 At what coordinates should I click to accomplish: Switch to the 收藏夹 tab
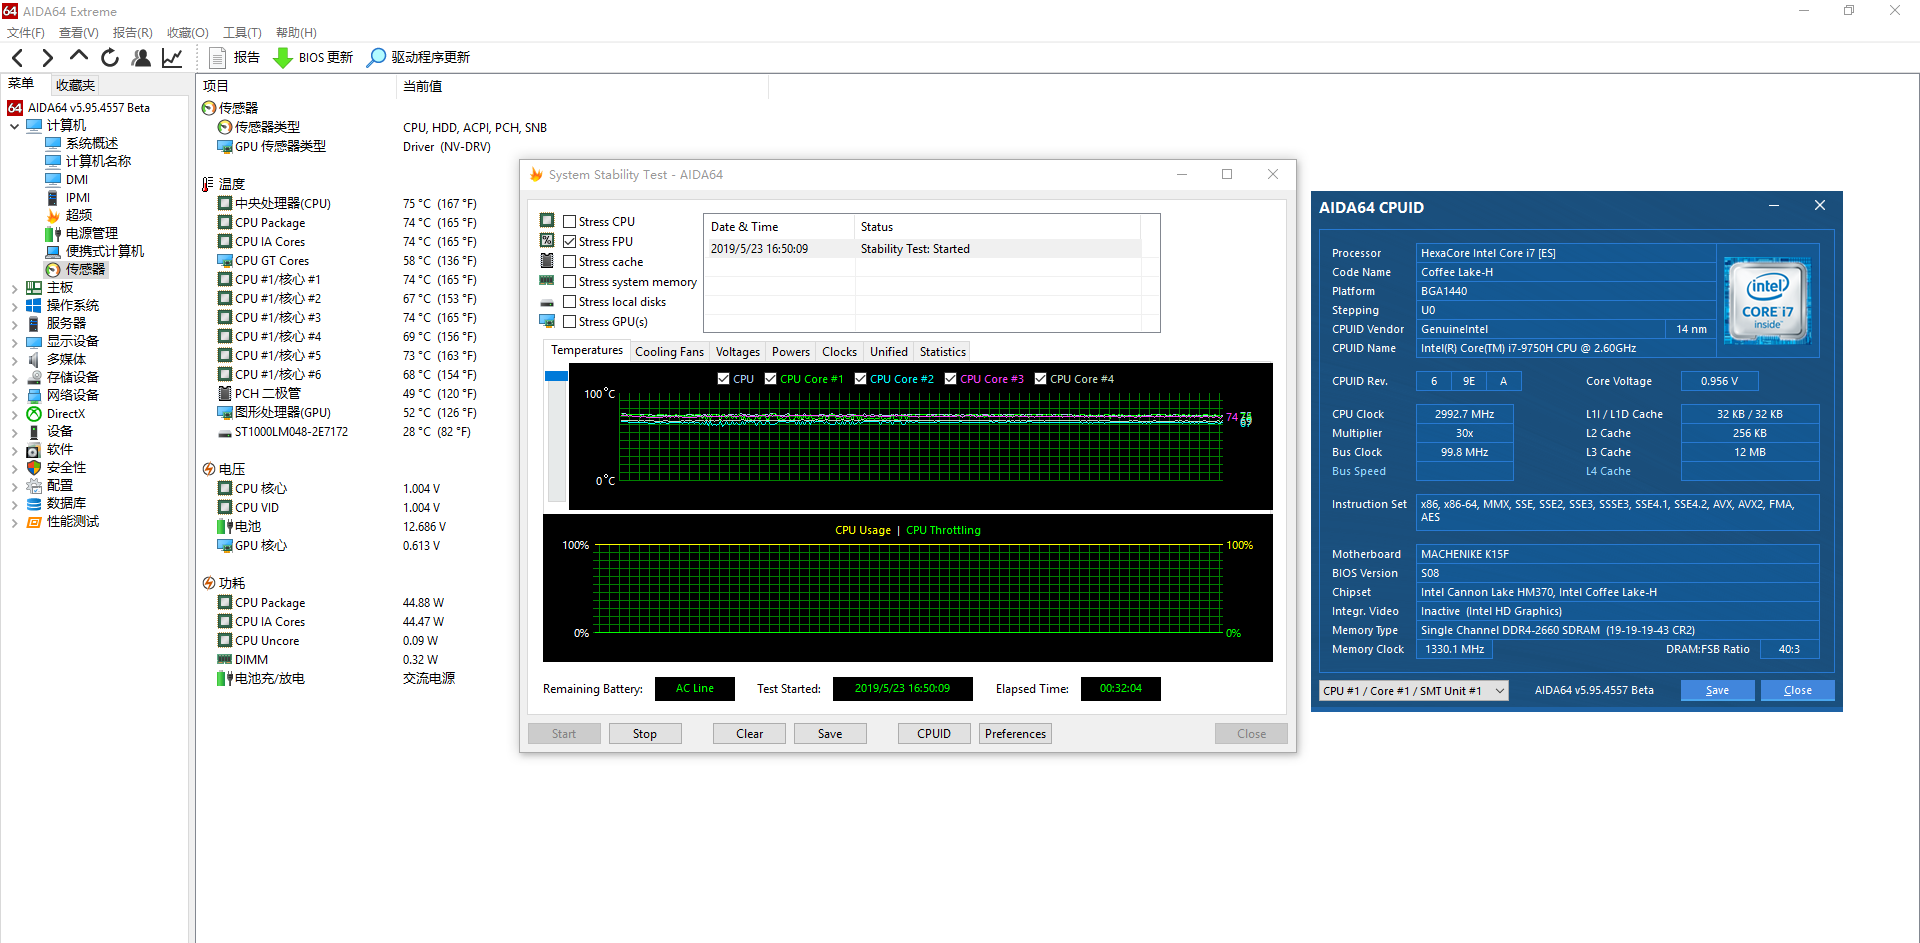coord(75,85)
